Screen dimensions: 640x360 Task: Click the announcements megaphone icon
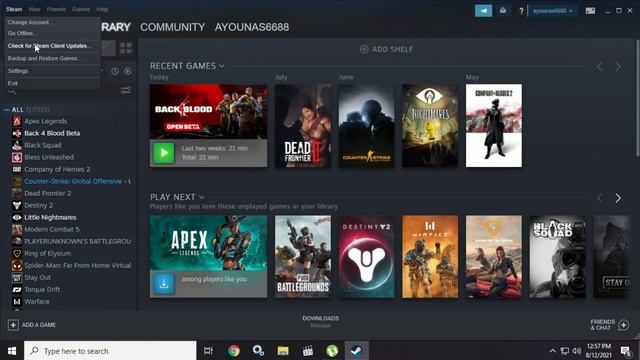(x=483, y=11)
